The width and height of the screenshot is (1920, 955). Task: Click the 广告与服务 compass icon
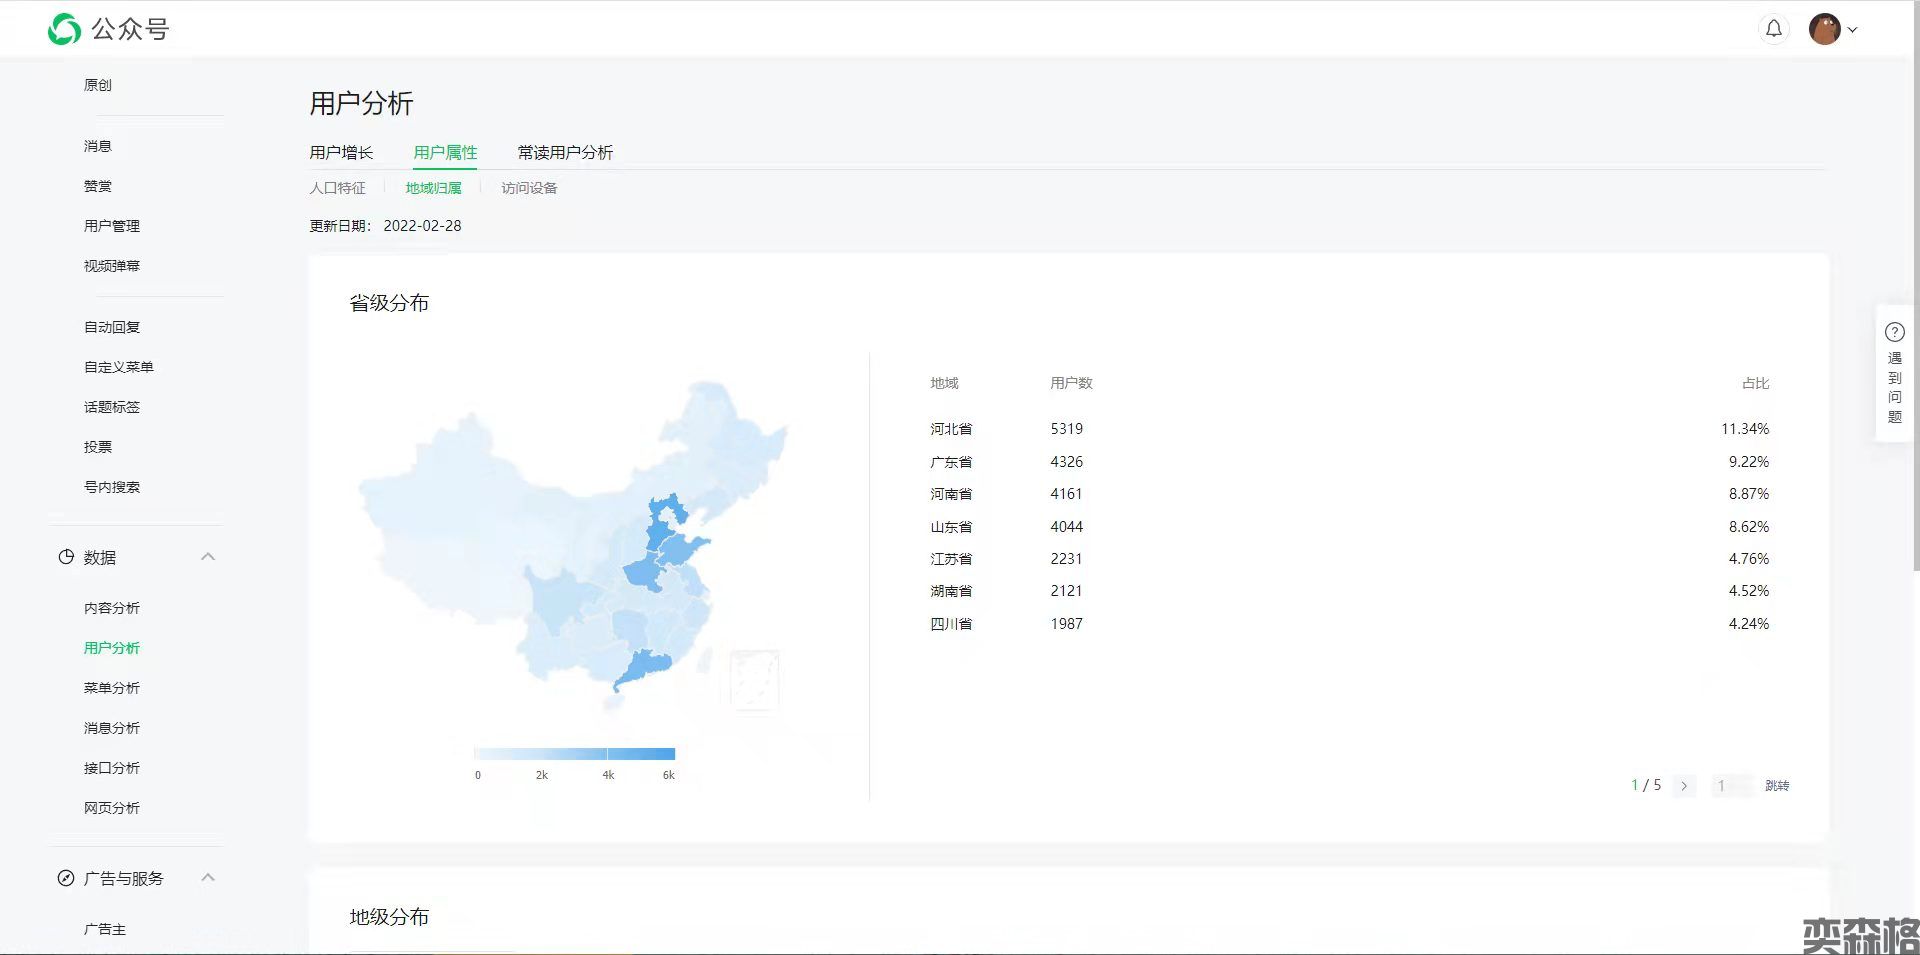pos(66,878)
